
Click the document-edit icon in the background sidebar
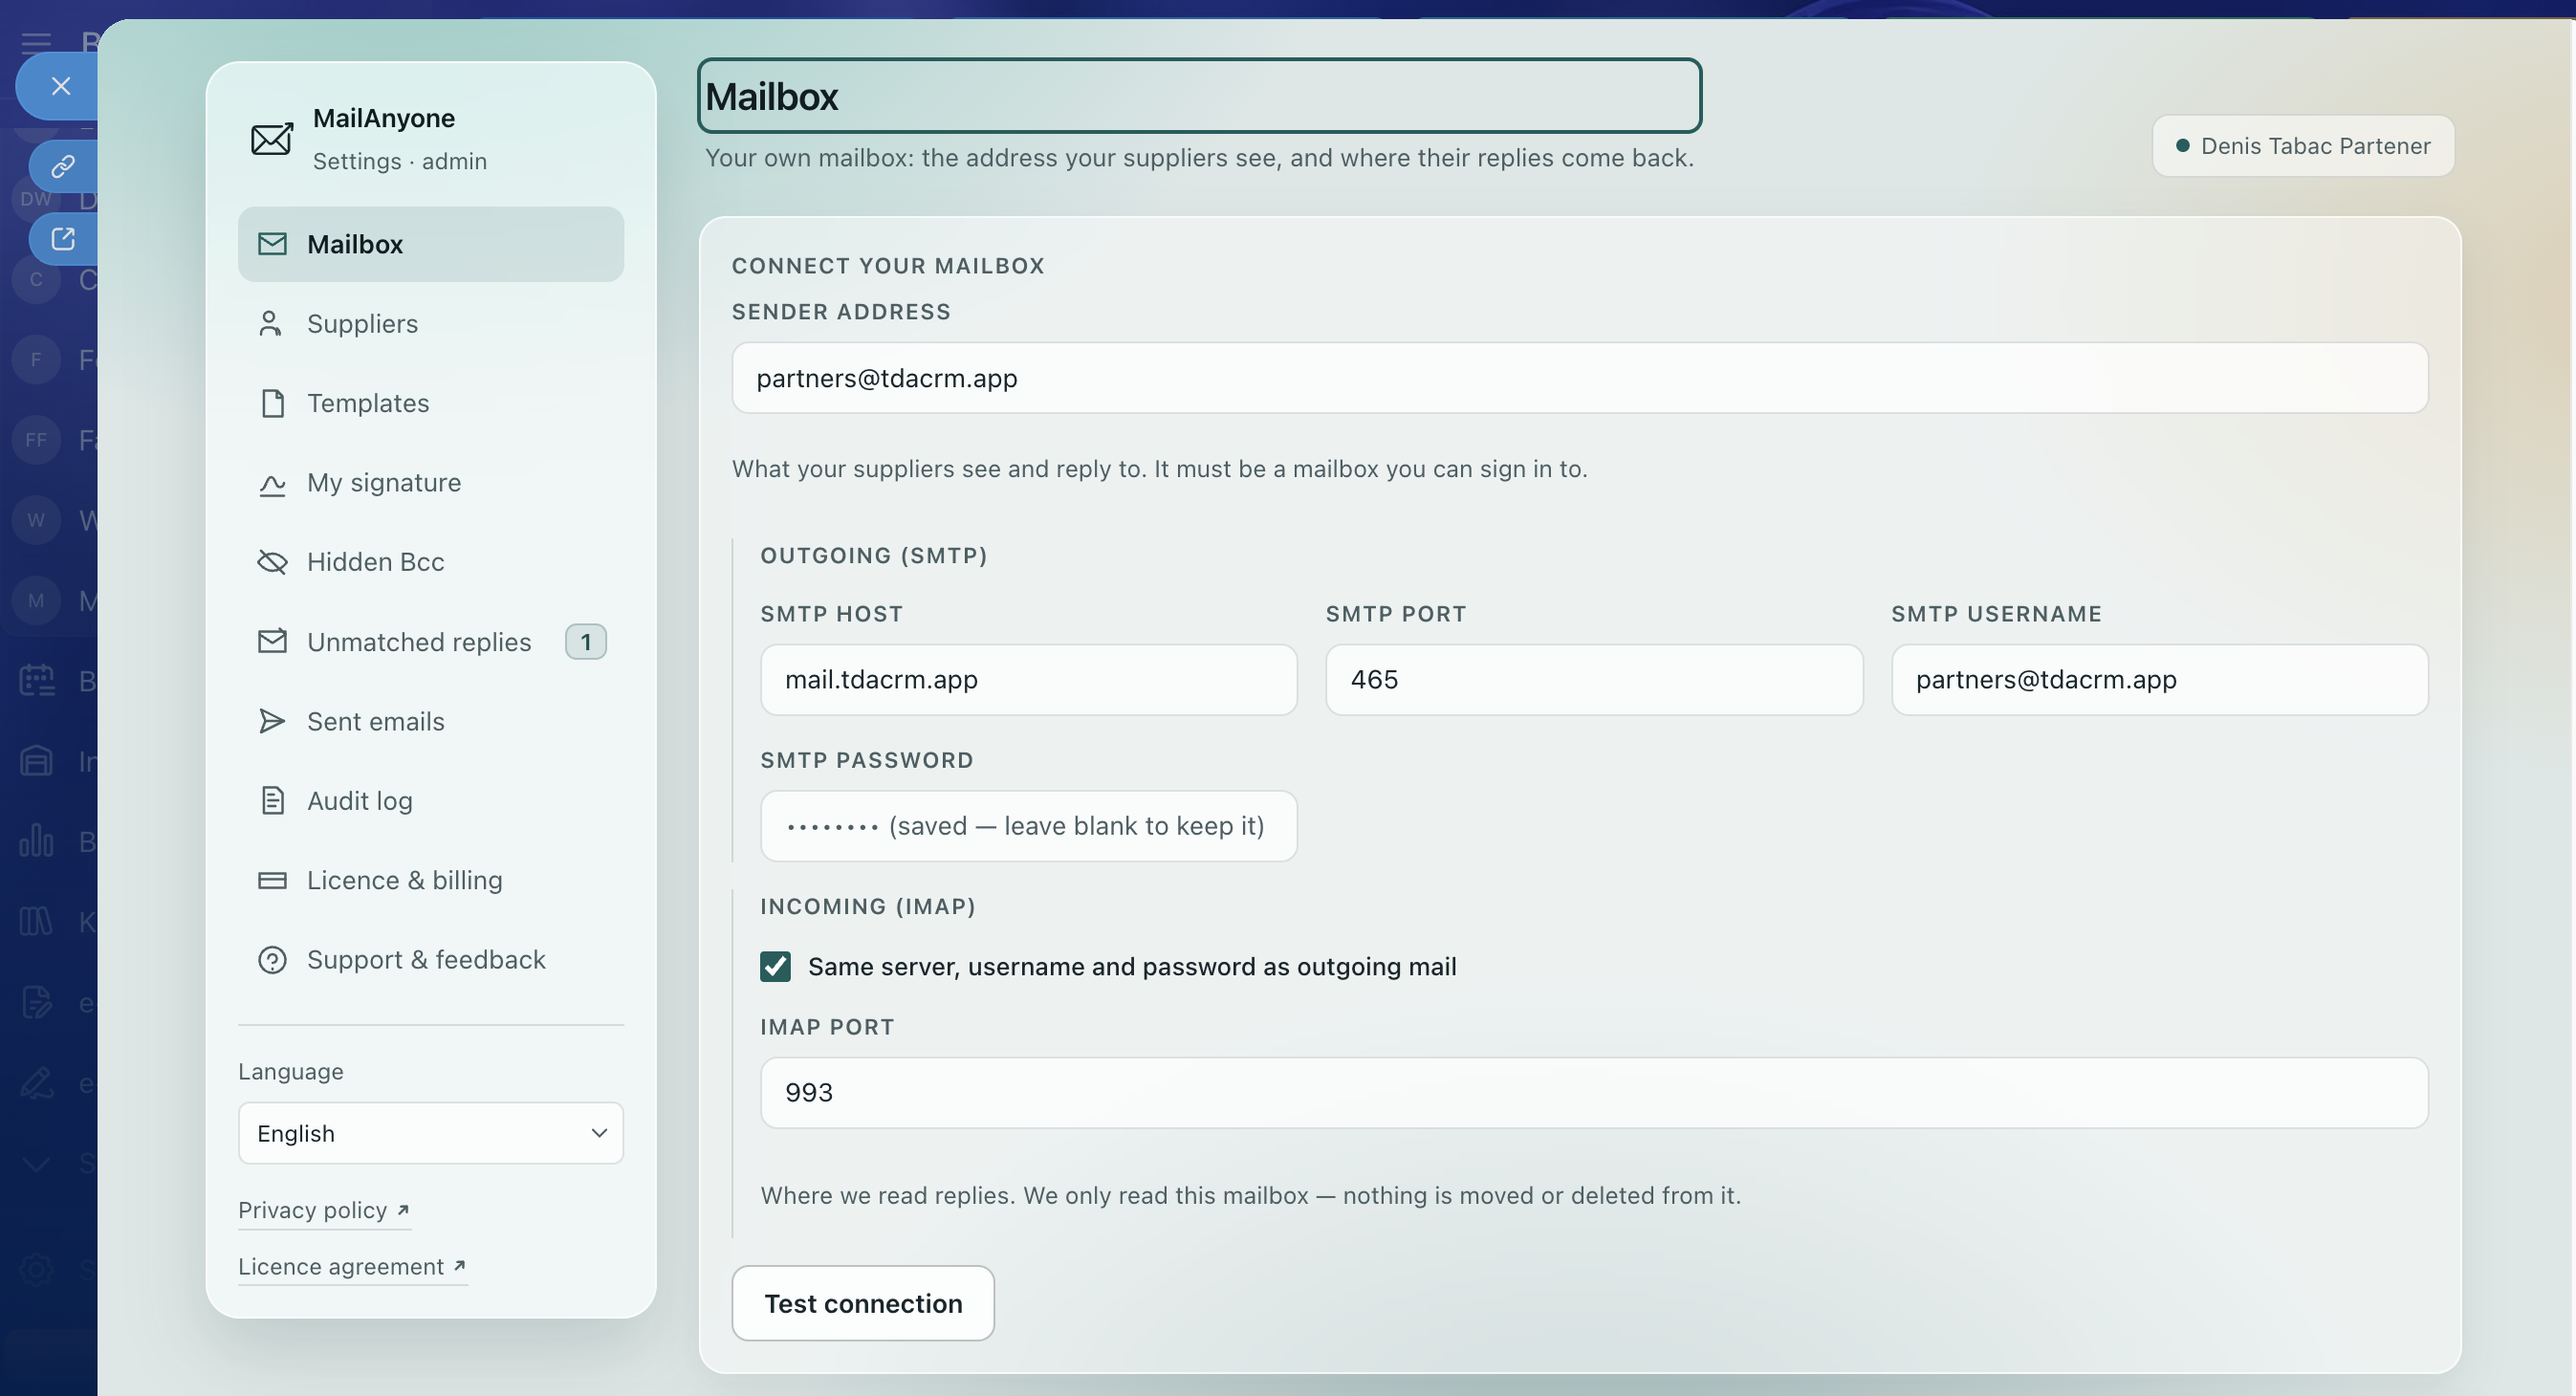coord(37,1002)
